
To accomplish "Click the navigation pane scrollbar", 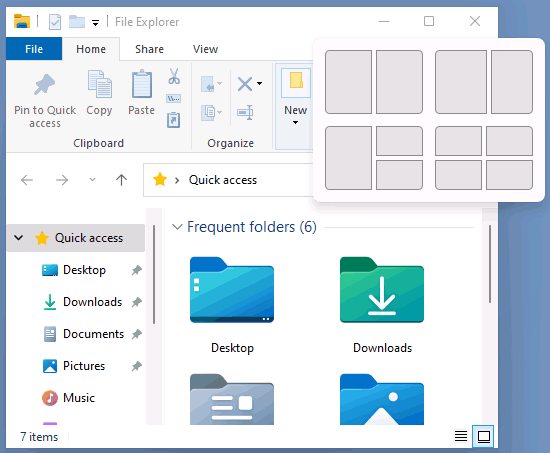I will 154,274.
